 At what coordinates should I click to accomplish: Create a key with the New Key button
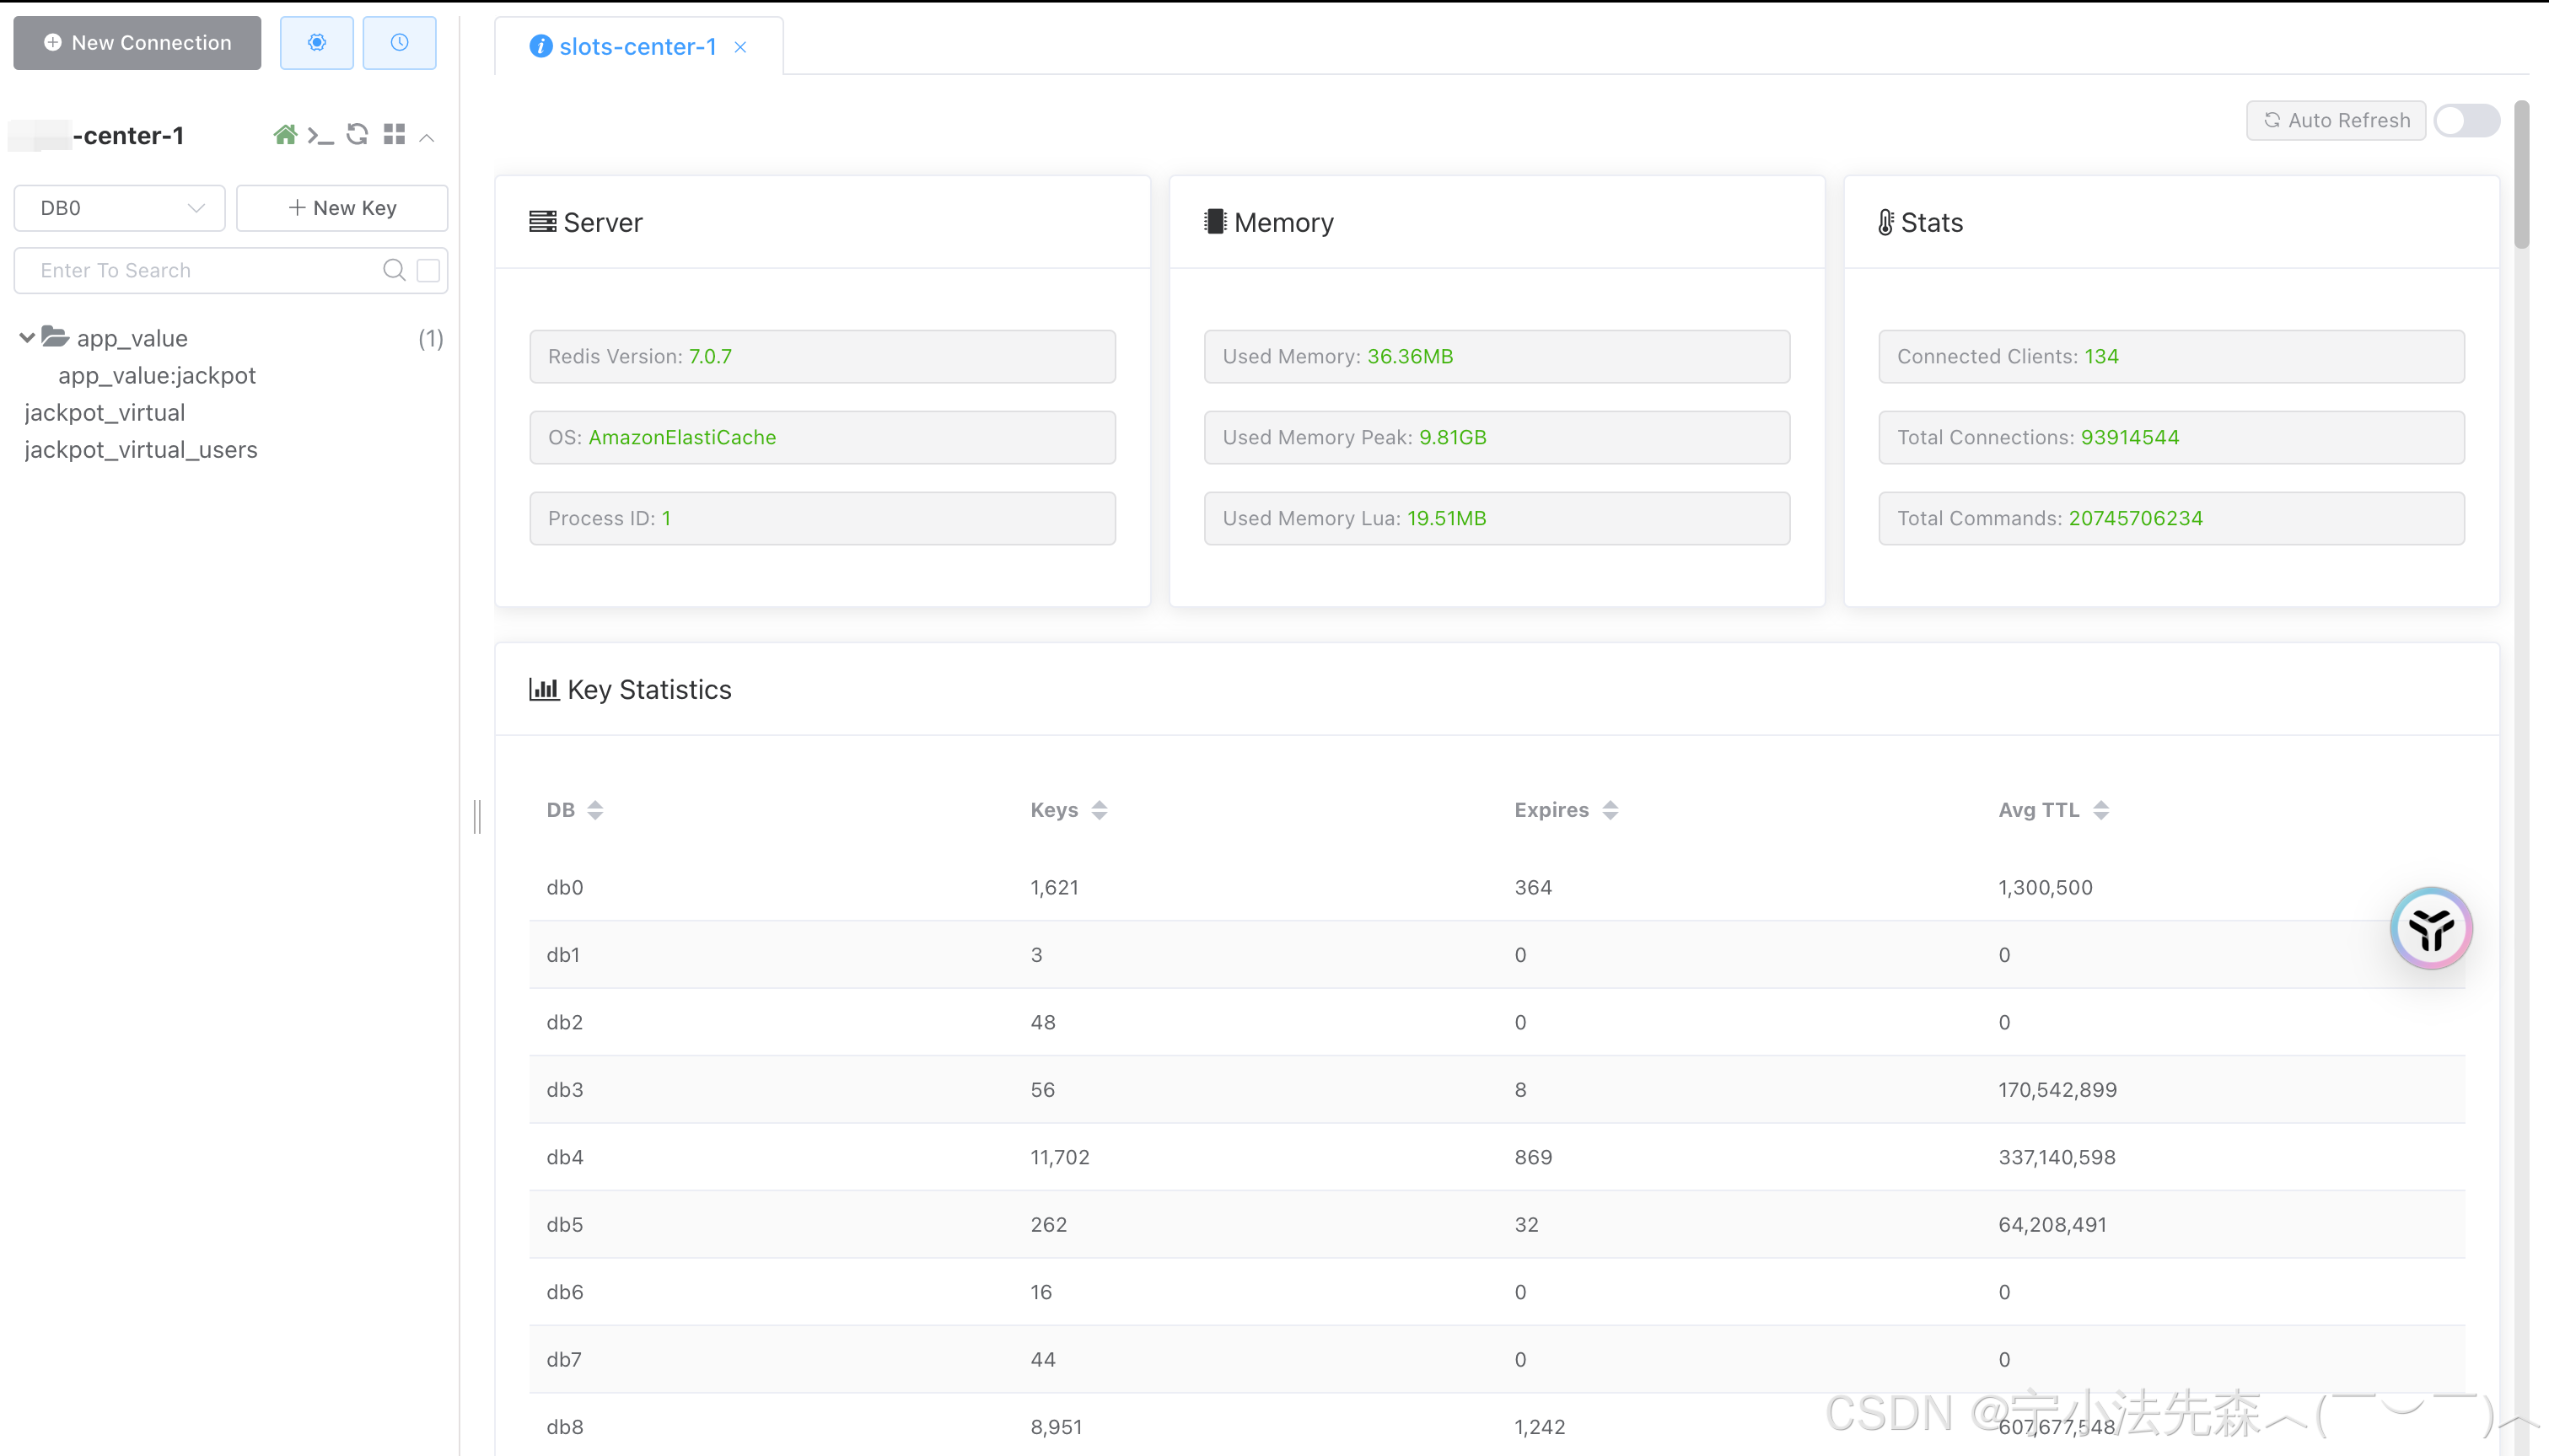pyautogui.click(x=341, y=208)
